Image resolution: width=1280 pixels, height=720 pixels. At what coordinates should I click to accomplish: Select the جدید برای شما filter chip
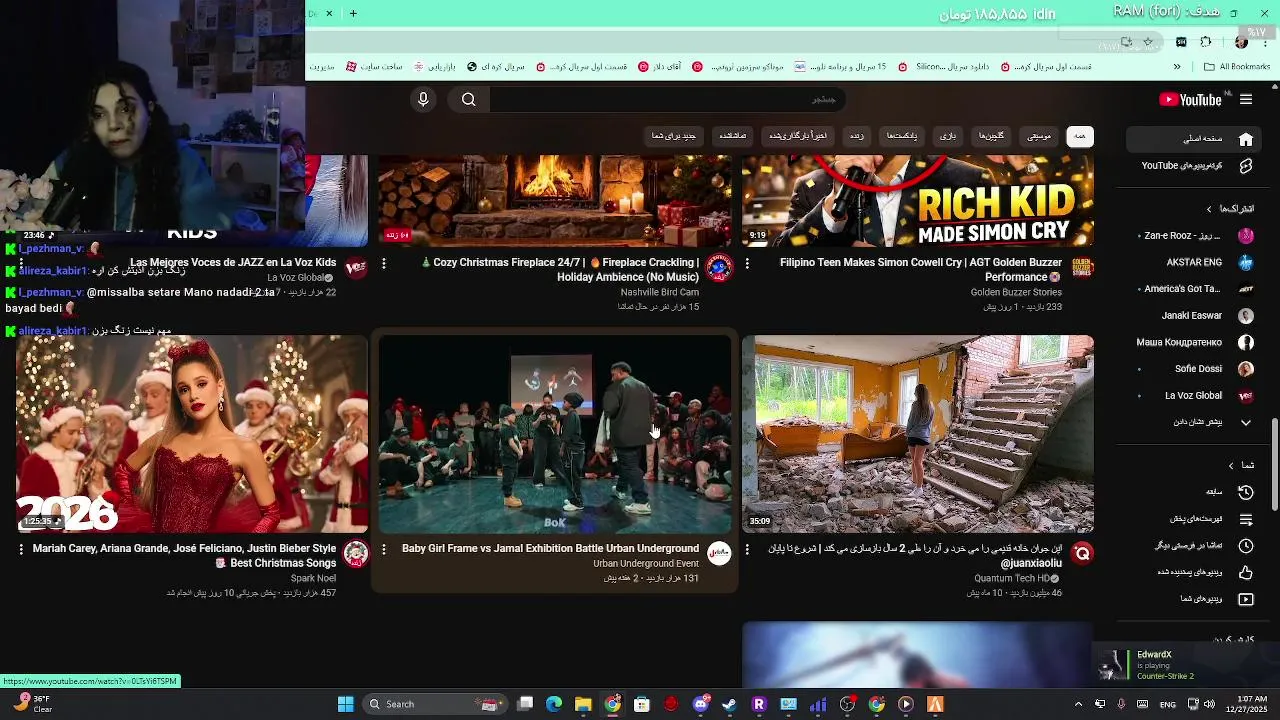point(674,136)
